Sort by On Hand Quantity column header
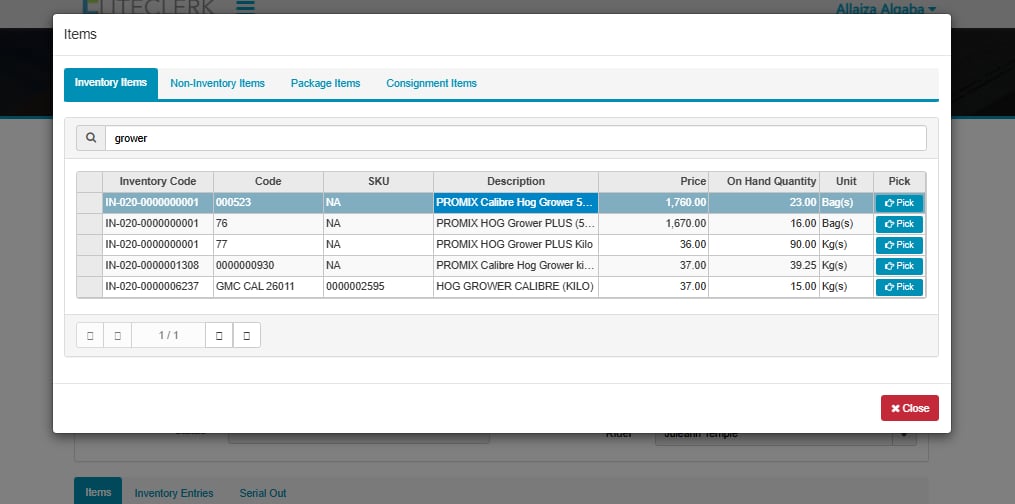The width and height of the screenshot is (1015, 504). pos(764,181)
